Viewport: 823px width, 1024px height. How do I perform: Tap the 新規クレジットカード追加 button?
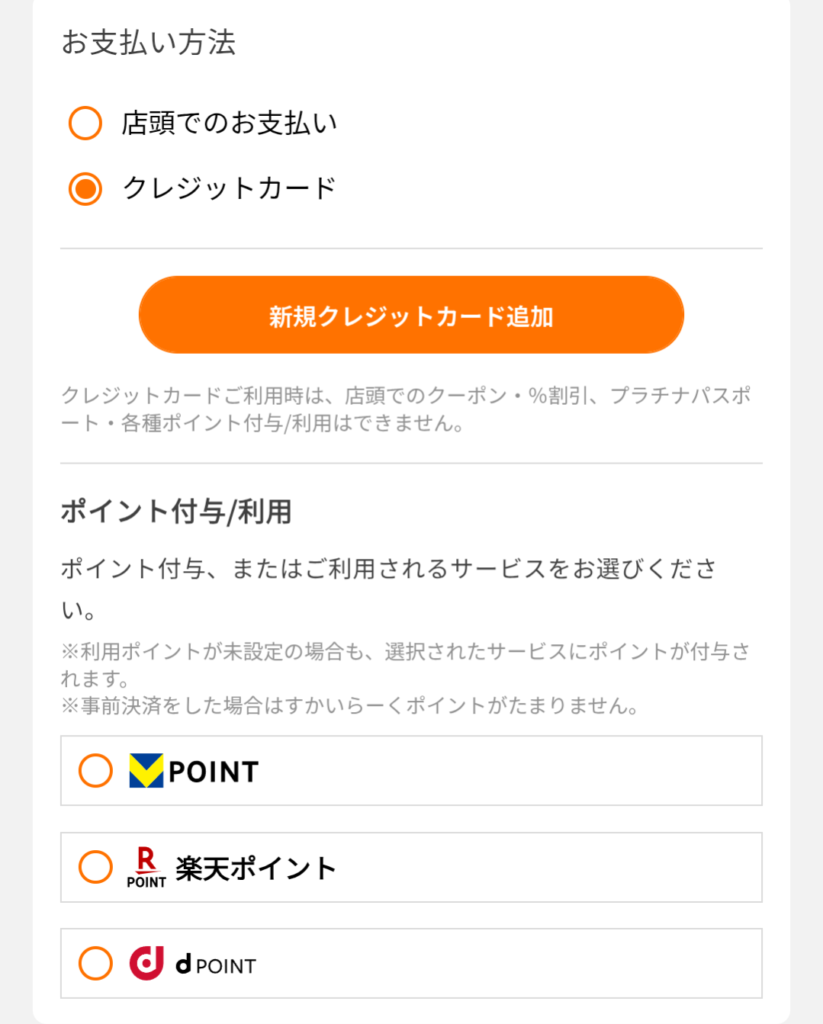(411, 315)
